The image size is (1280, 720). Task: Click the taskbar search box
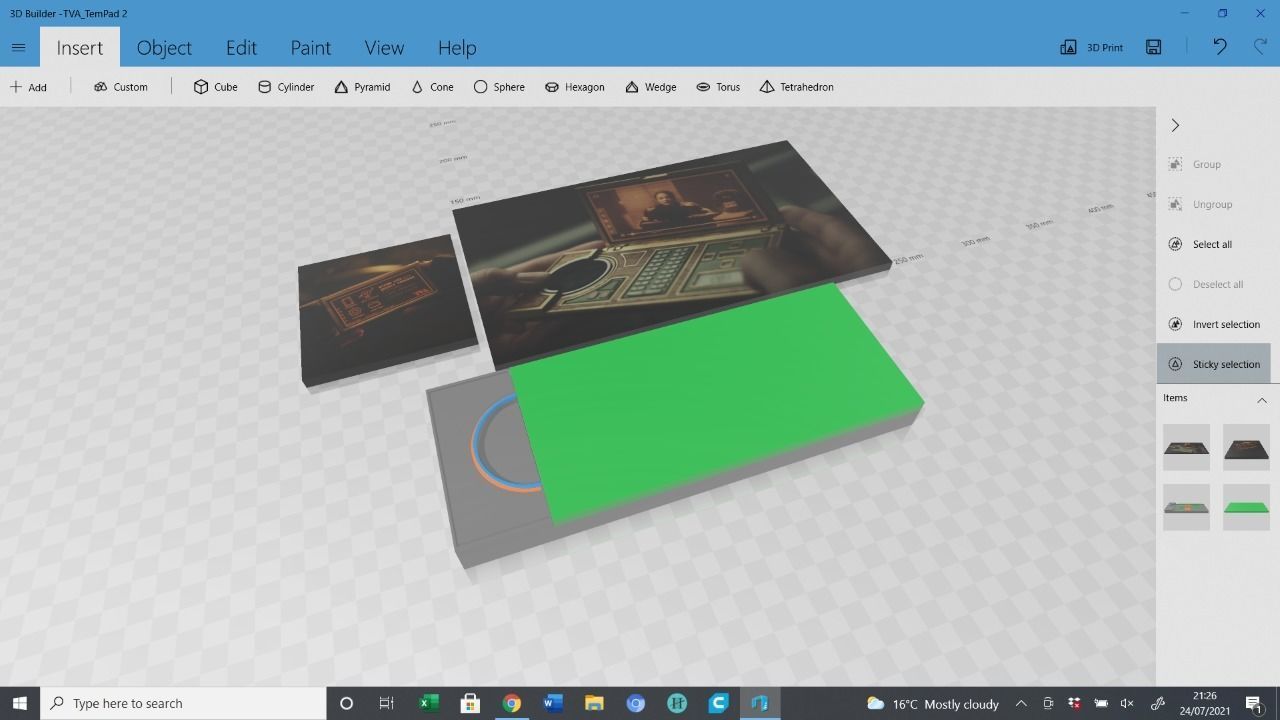tap(183, 703)
